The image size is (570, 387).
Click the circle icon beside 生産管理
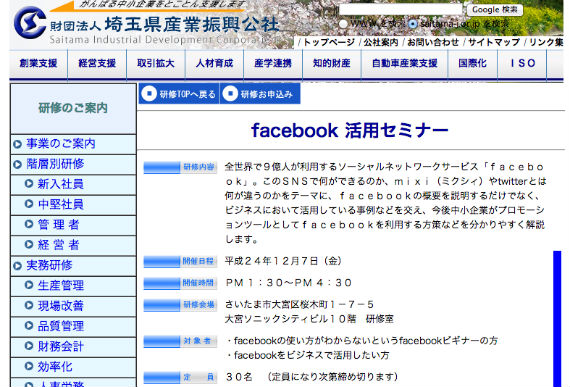(29, 285)
